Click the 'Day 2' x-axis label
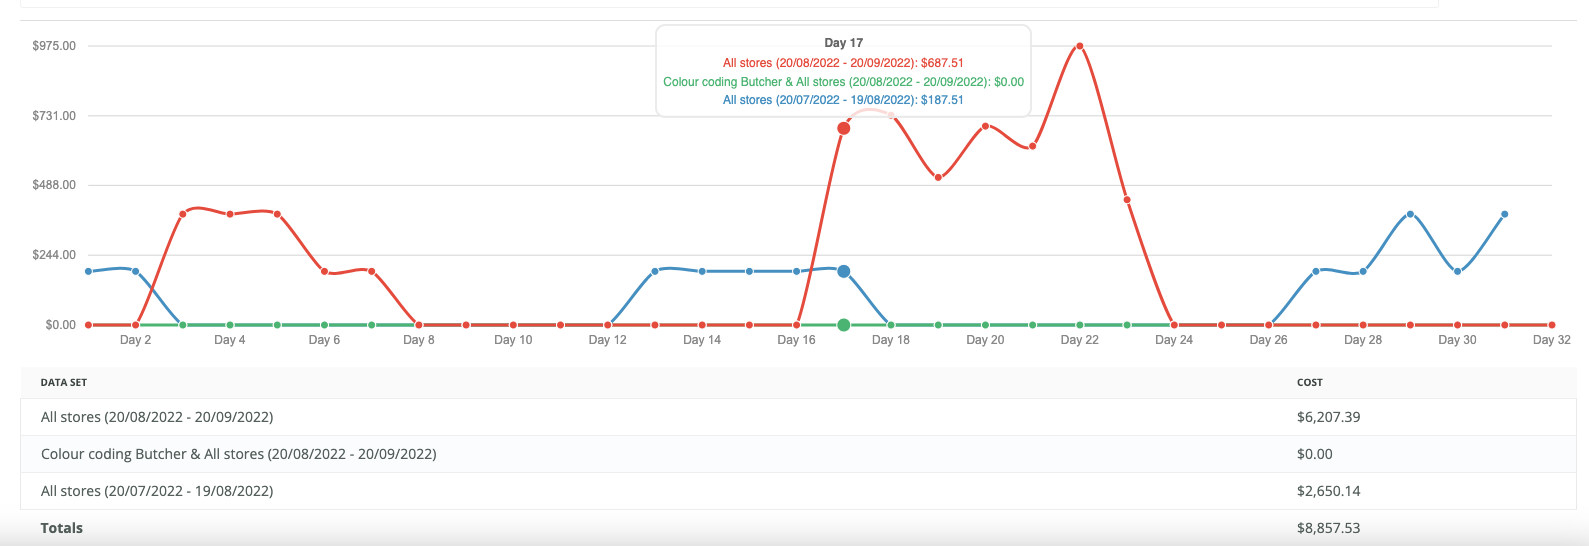This screenshot has width=1589, height=546. tap(136, 340)
